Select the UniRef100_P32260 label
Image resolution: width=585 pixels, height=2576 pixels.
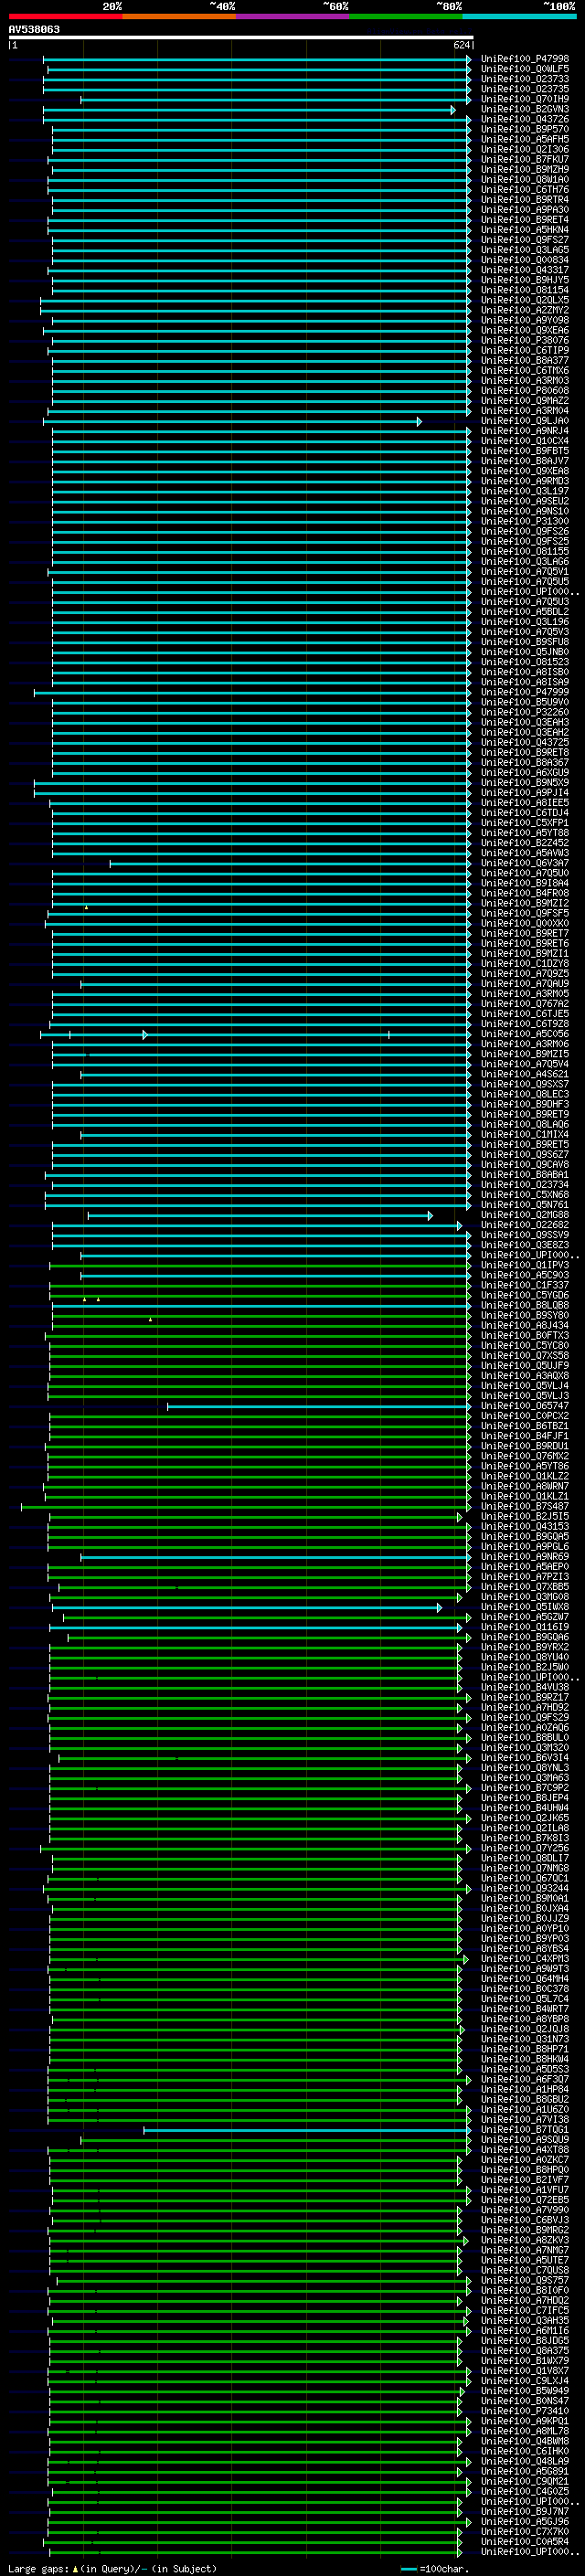tap(525, 712)
